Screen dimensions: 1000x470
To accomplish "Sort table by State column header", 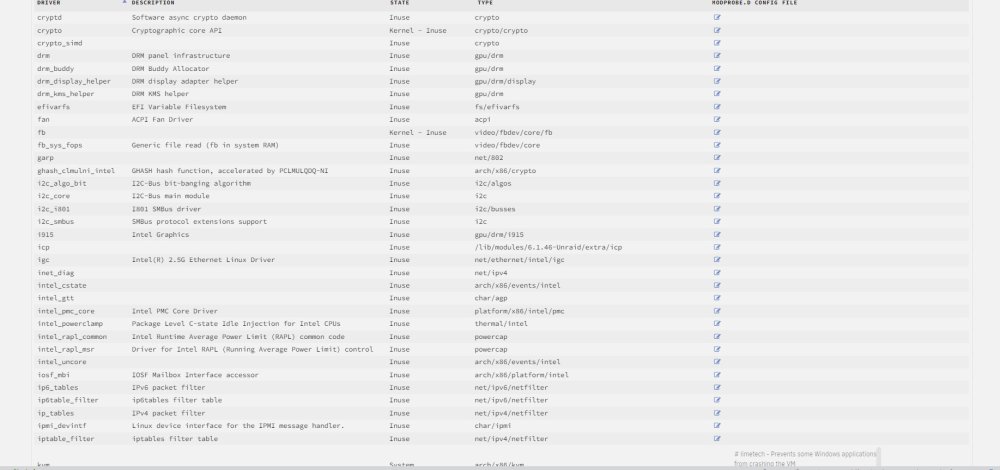I will (399, 3).
